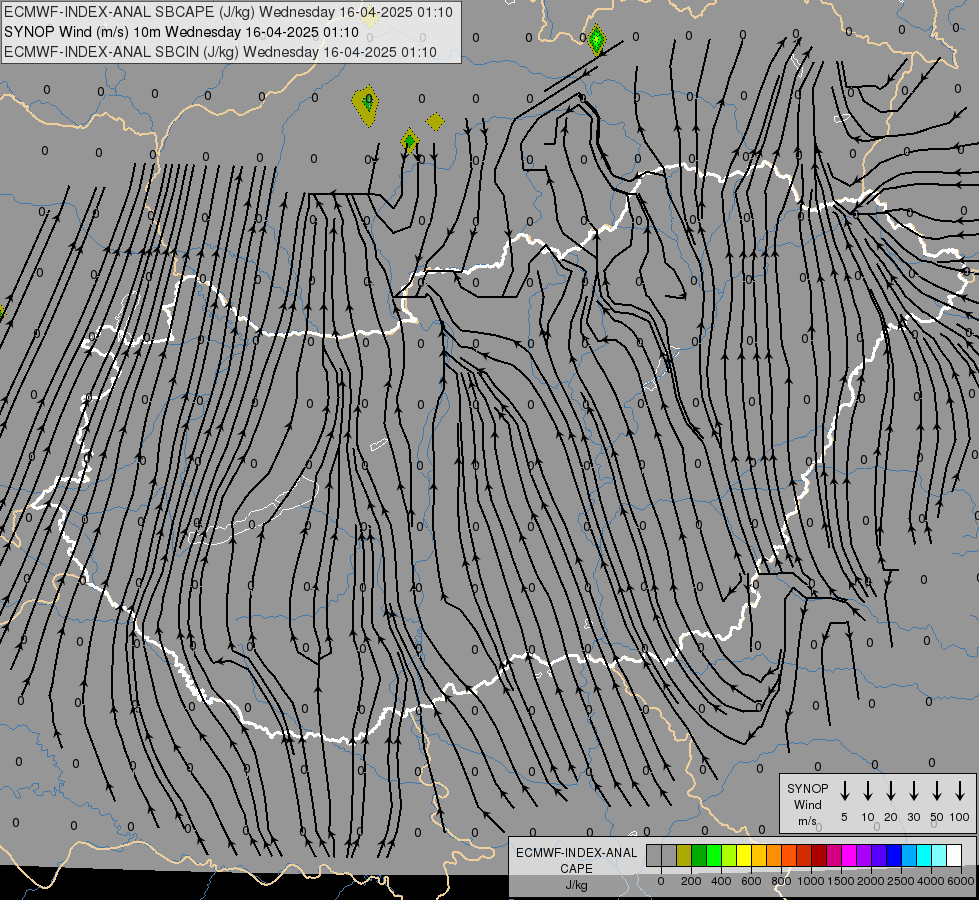Click the olive swatch in CAPE legend
Viewport: 979px width, 900px height.
point(684,855)
